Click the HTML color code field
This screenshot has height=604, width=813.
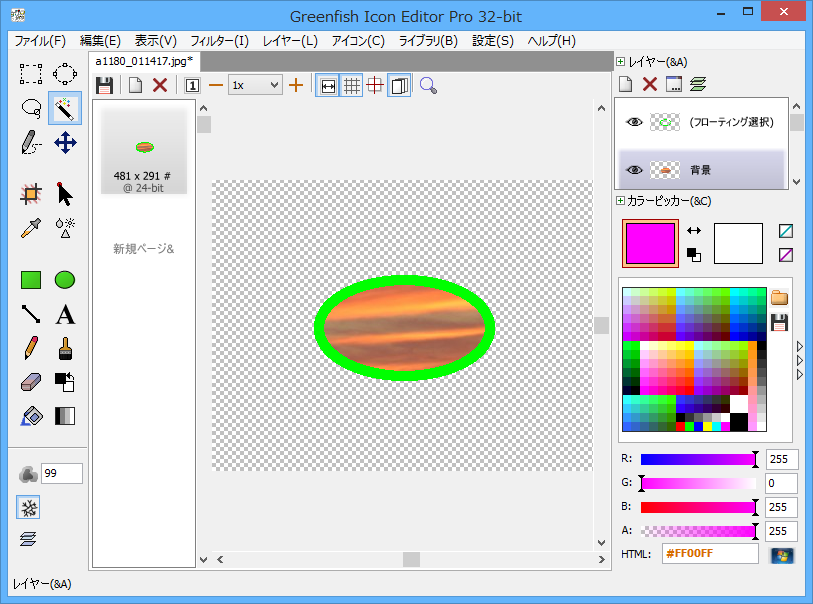[709, 554]
